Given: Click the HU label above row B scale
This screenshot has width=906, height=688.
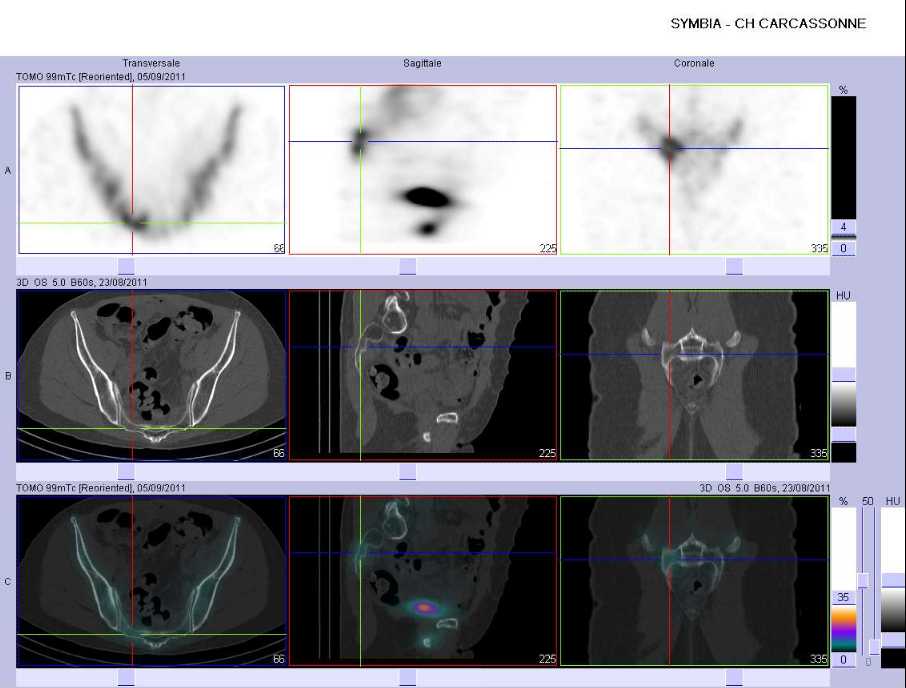Looking at the screenshot, I should point(843,295).
